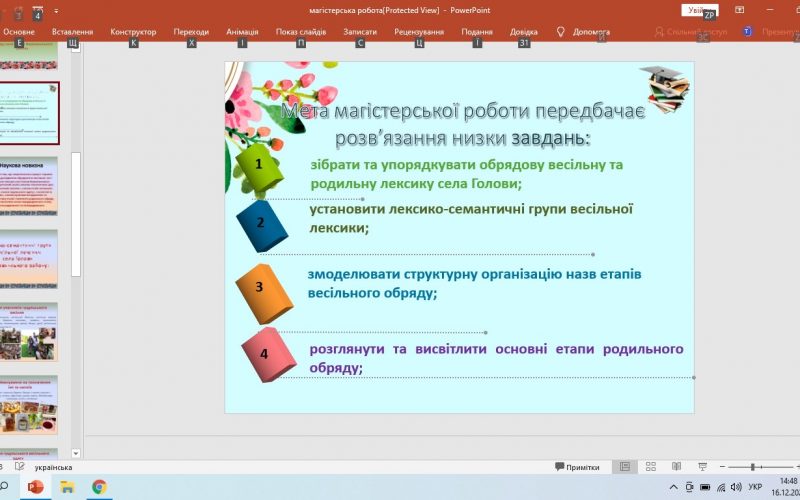
Task: Click the slide panel scroll-down arrow
Action: (x=76, y=453)
